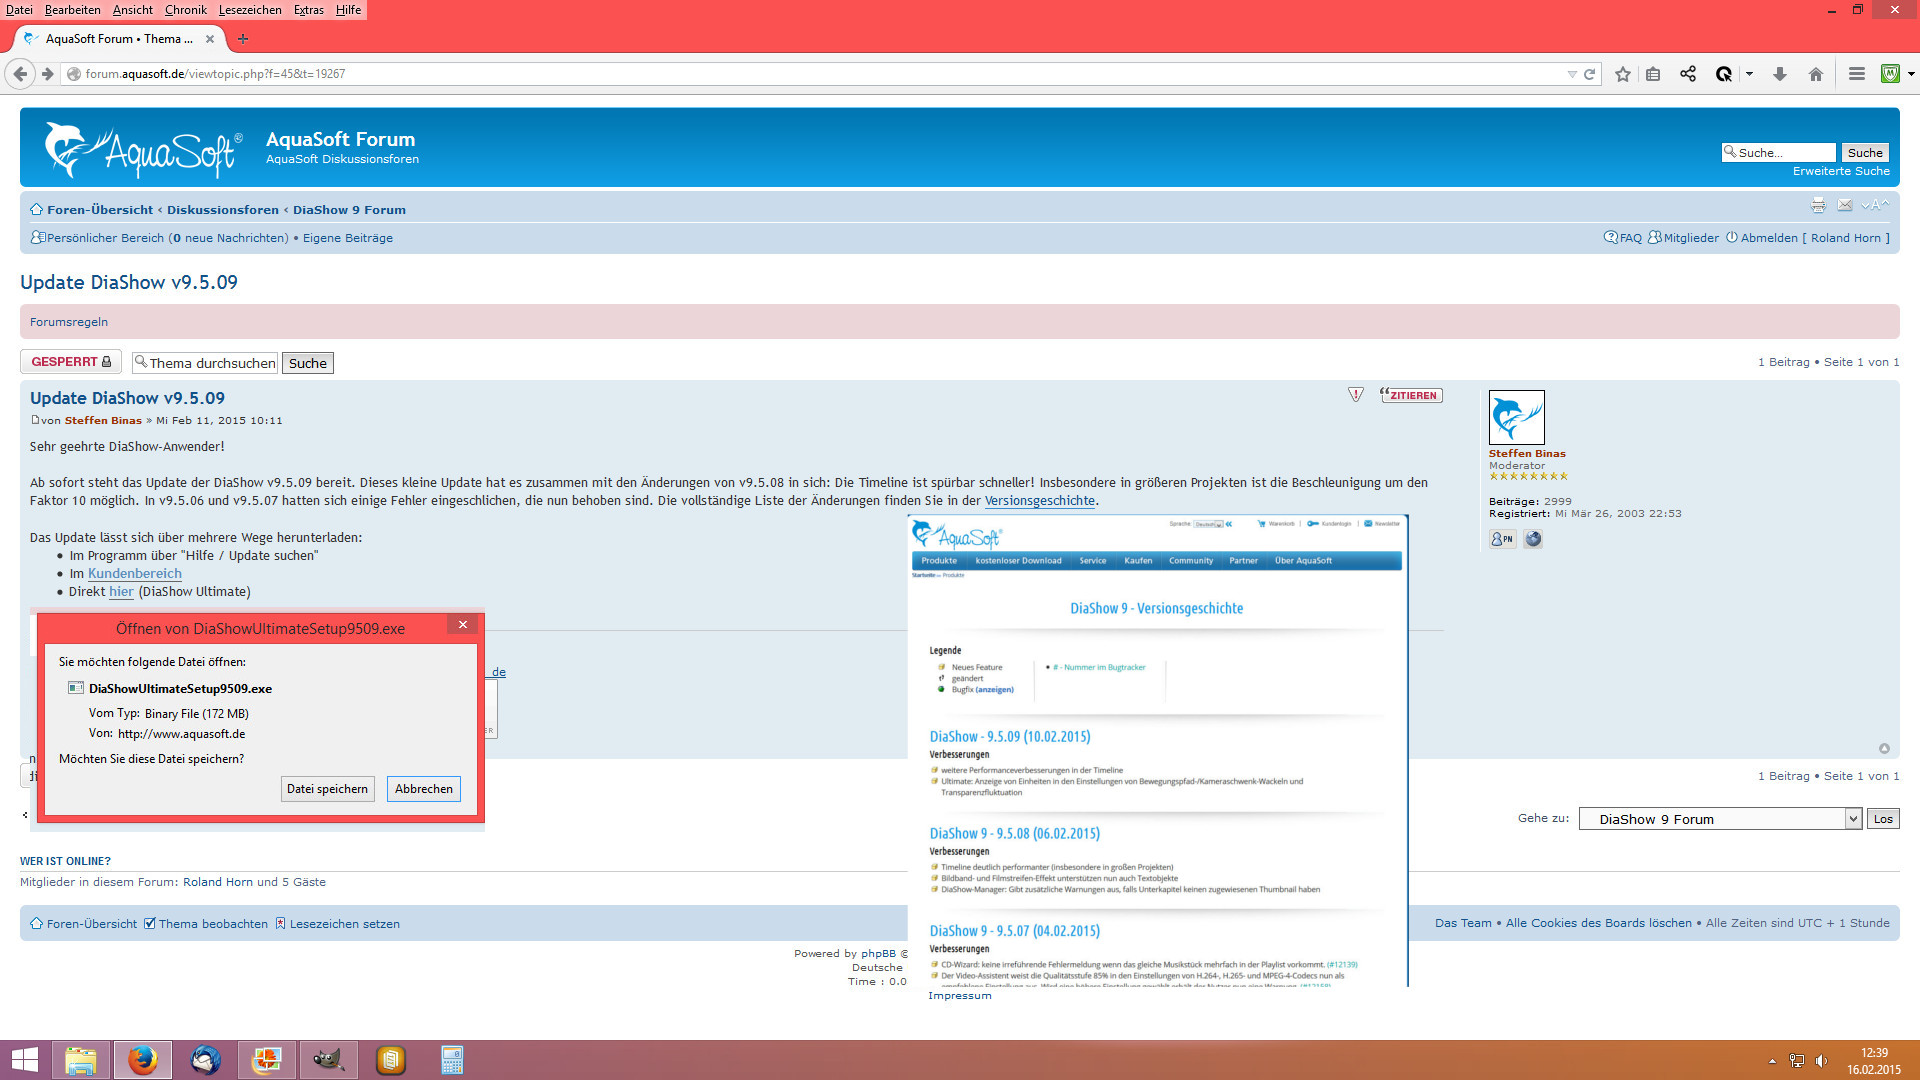Open the Versionsgeschichte link
The width and height of the screenshot is (1920, 1080).
[1039, 501]
